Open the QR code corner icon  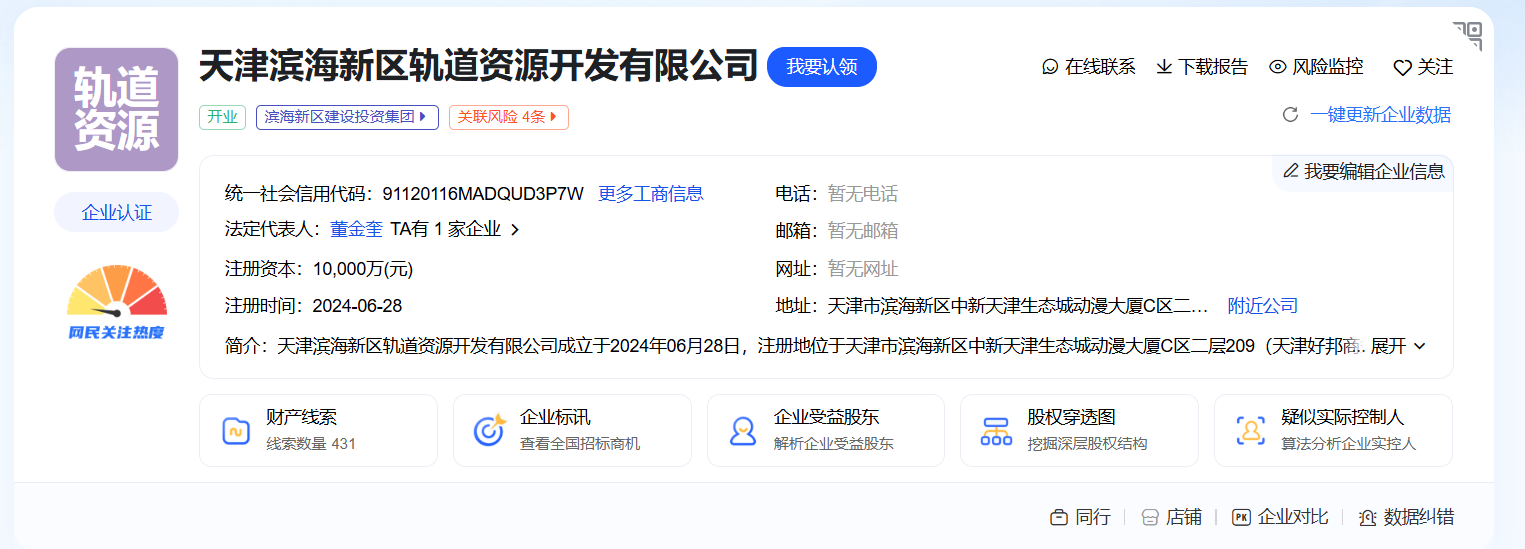1467,36
